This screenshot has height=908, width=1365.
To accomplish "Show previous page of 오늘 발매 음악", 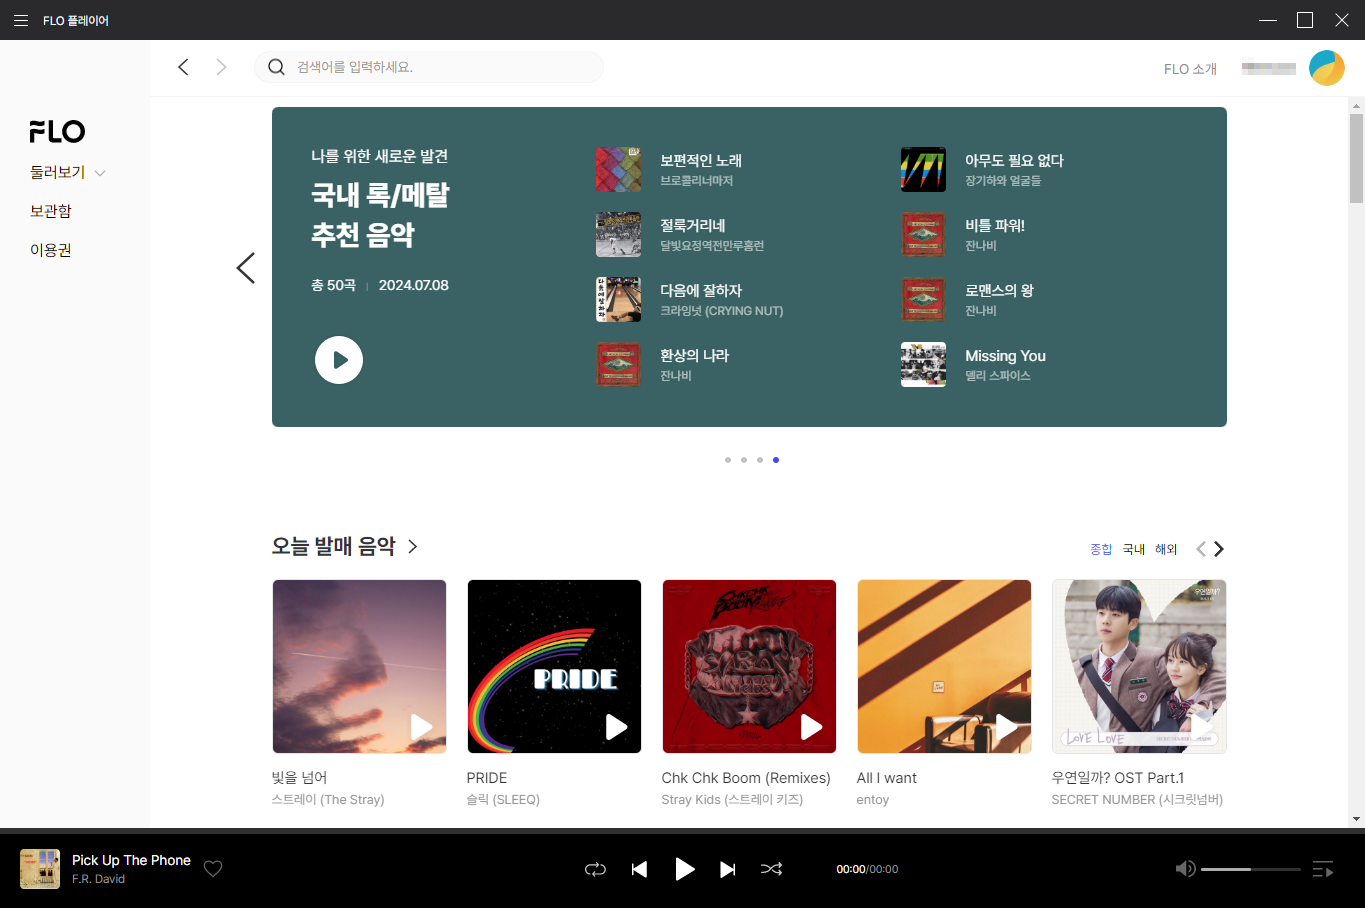I will tap(1201, 549).
